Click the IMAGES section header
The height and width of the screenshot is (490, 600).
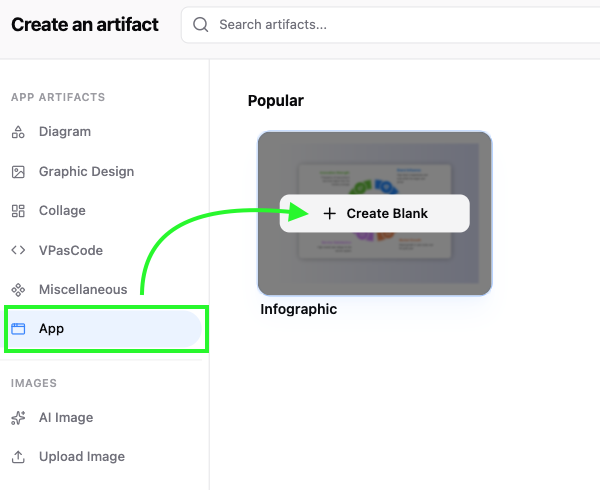(x=34, y=383)
